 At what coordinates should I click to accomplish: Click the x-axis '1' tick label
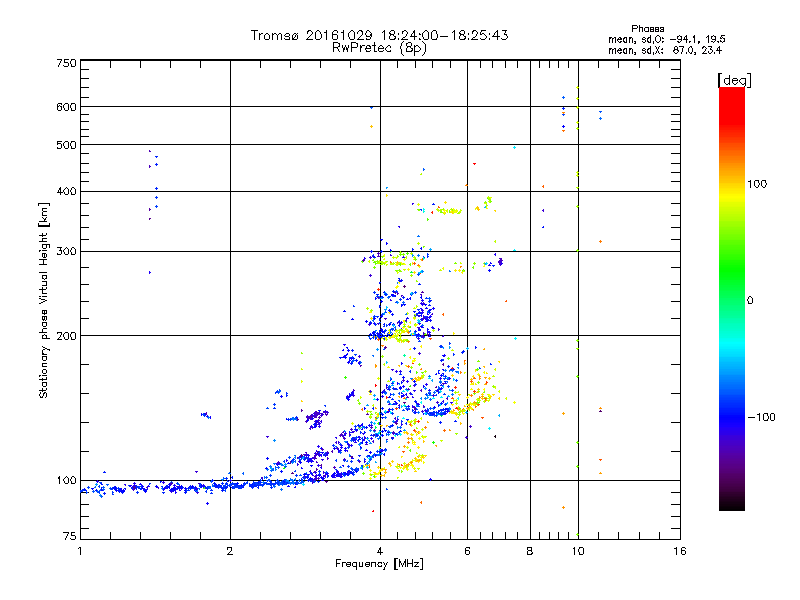pyautogui.click(x=80, y=551)
